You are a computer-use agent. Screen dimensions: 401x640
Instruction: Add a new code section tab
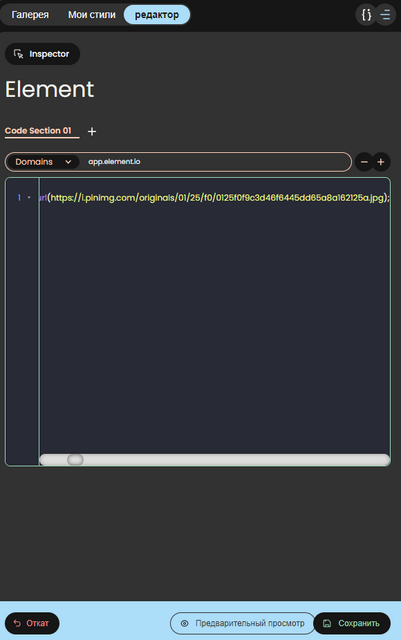tap(92, 131)
